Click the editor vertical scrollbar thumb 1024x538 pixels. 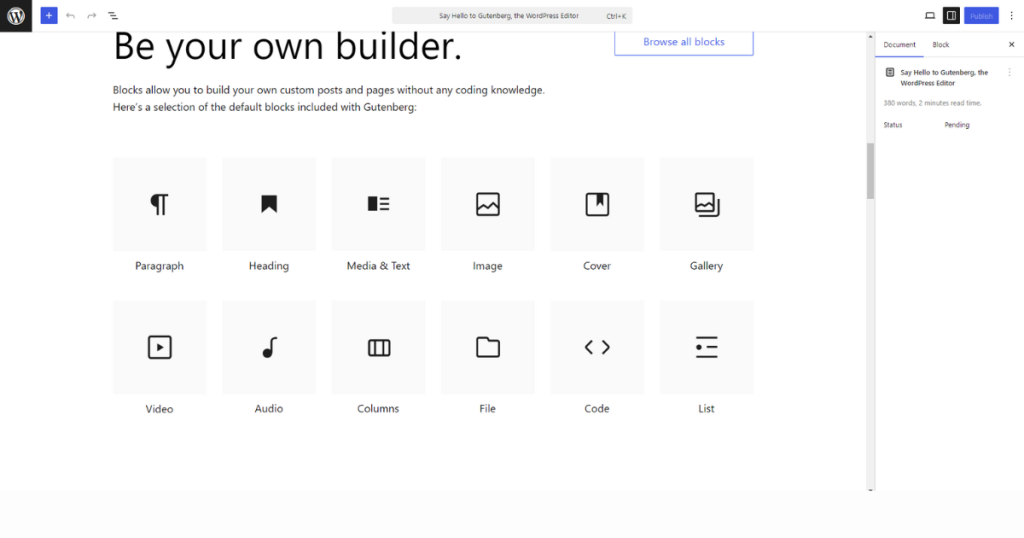click(871, 171)
